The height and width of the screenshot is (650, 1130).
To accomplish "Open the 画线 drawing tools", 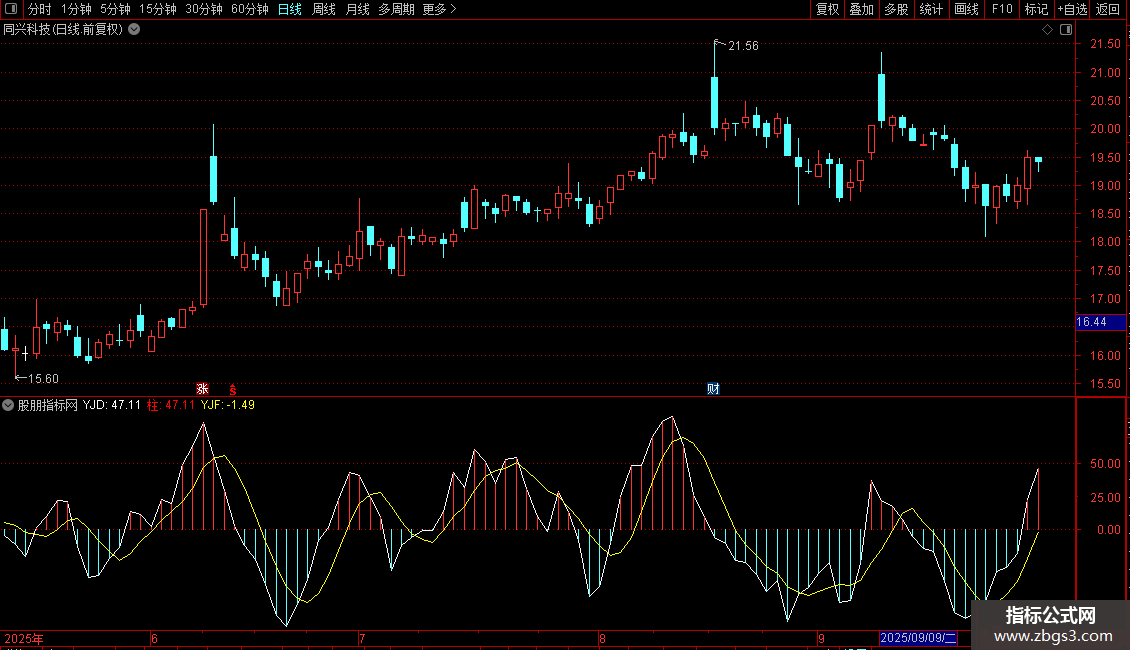I will pos(966,9).
